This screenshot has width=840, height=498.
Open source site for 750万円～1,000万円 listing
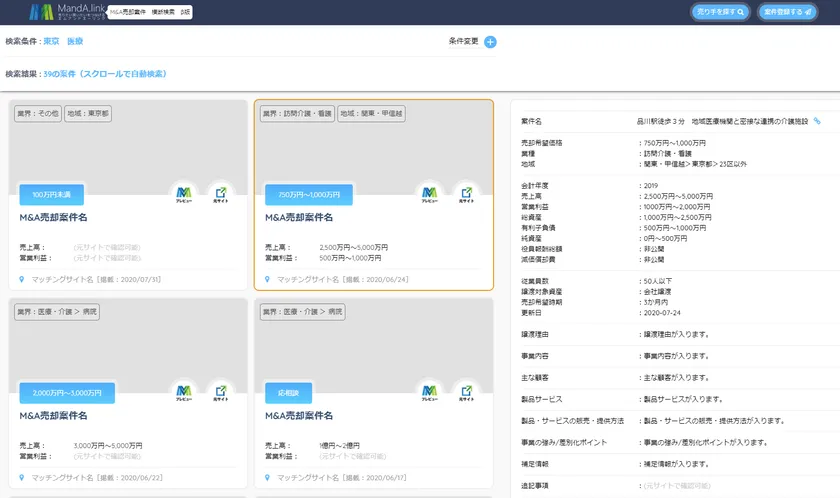[466, 194]
